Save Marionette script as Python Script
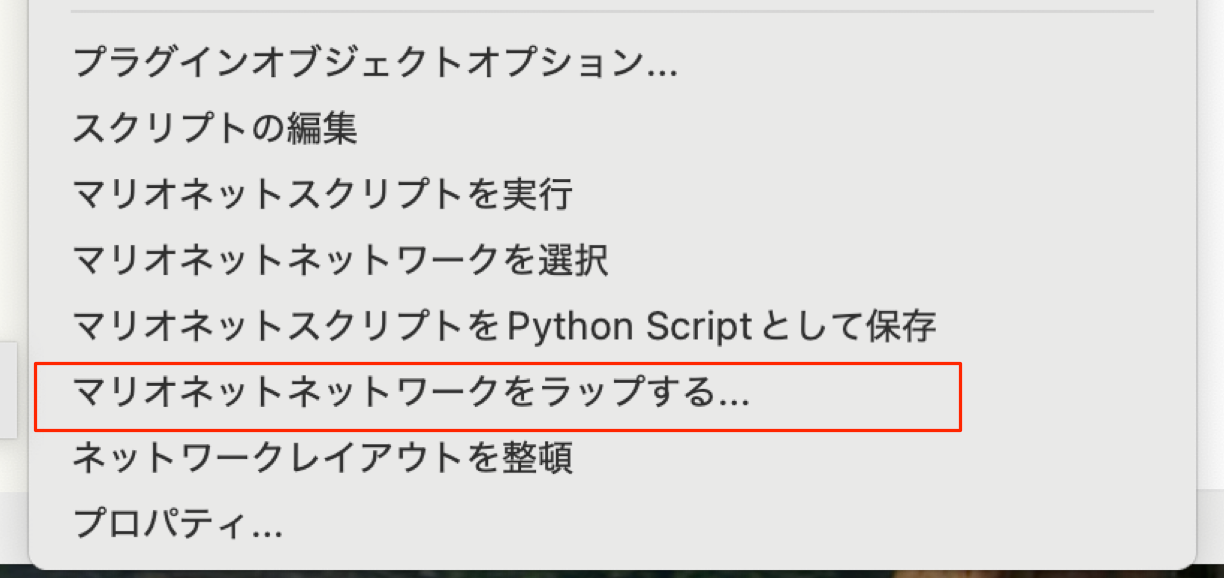The height and width of the screenshot is (578, 1224). 505,326
